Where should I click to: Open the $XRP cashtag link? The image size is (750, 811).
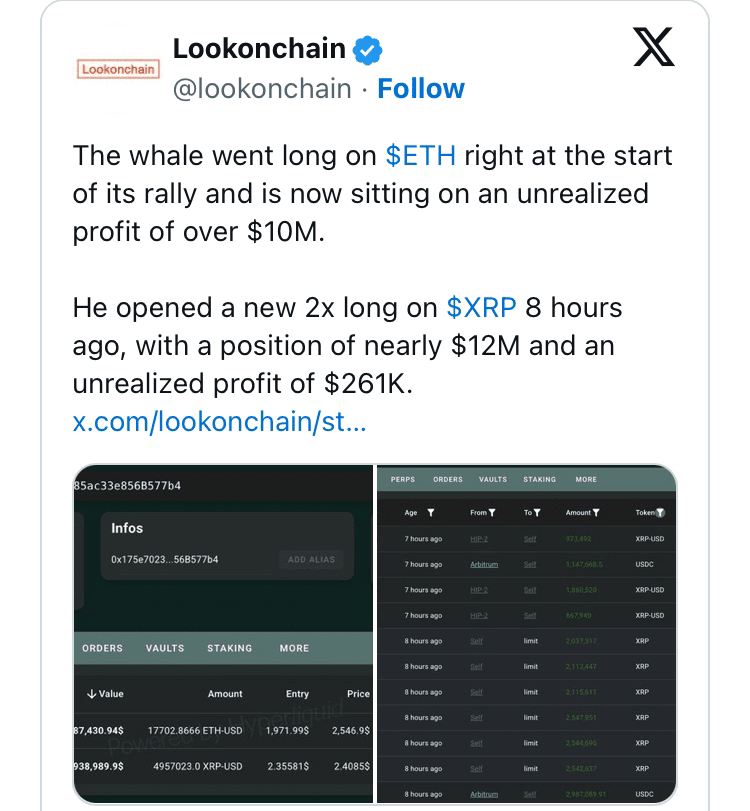[x=481, y=308]
